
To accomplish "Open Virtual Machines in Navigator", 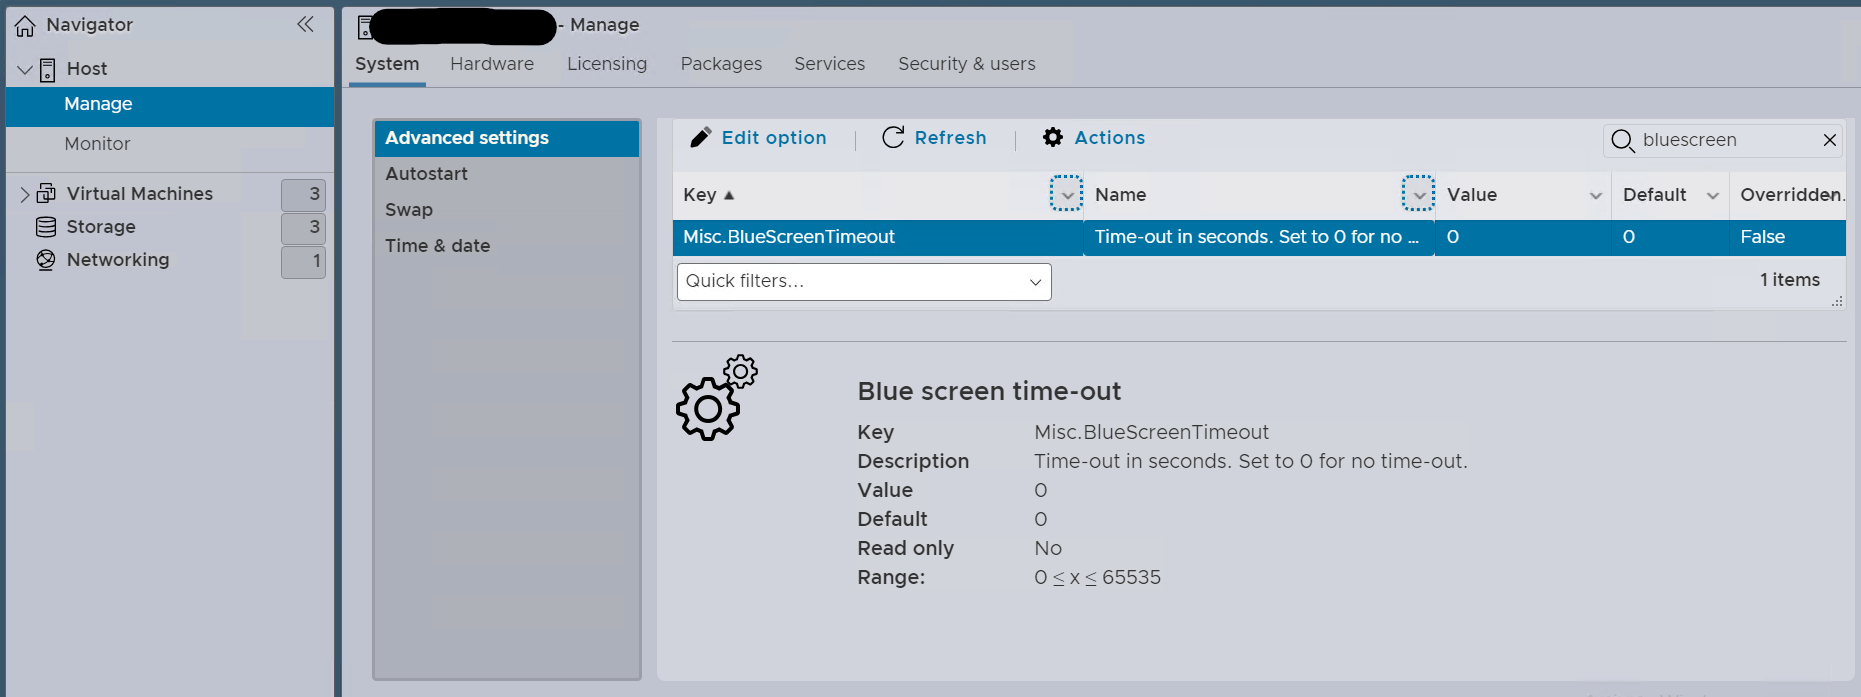I will click(x=140, y=194).
